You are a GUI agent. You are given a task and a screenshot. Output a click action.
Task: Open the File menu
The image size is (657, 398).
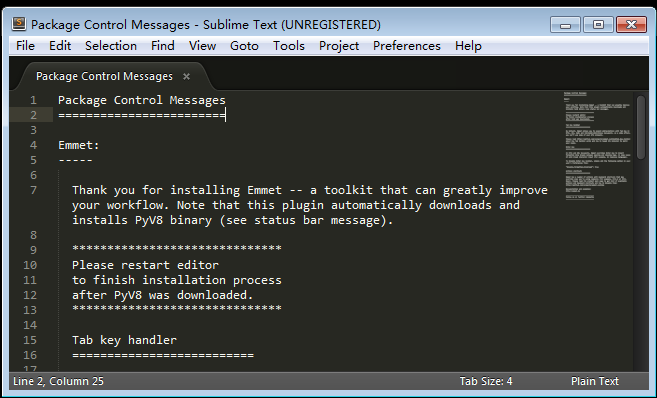[25, 46]
